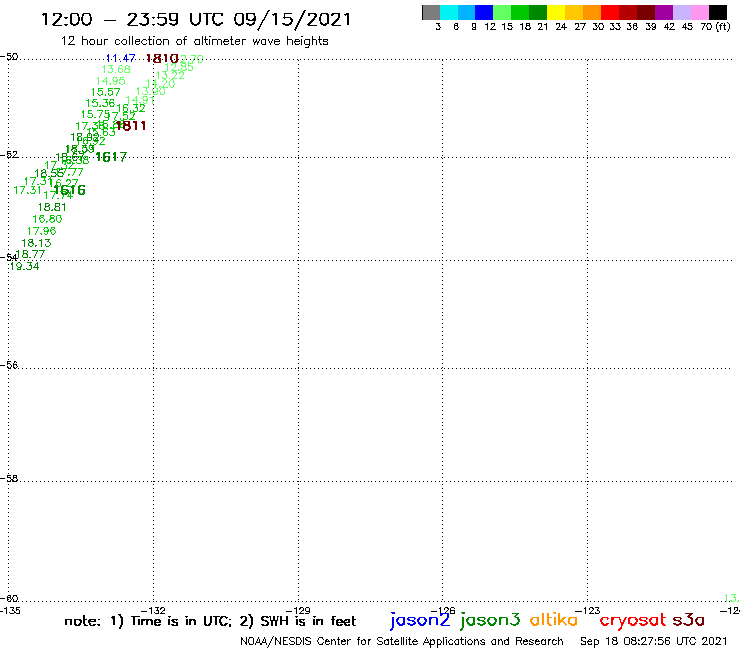Image resolution: width=740 pixels, height=650 pixels.
Task: Select the 'Sep 18 08:27:56 UTC 2021' timestamp
Action: (x=654, y=641)
